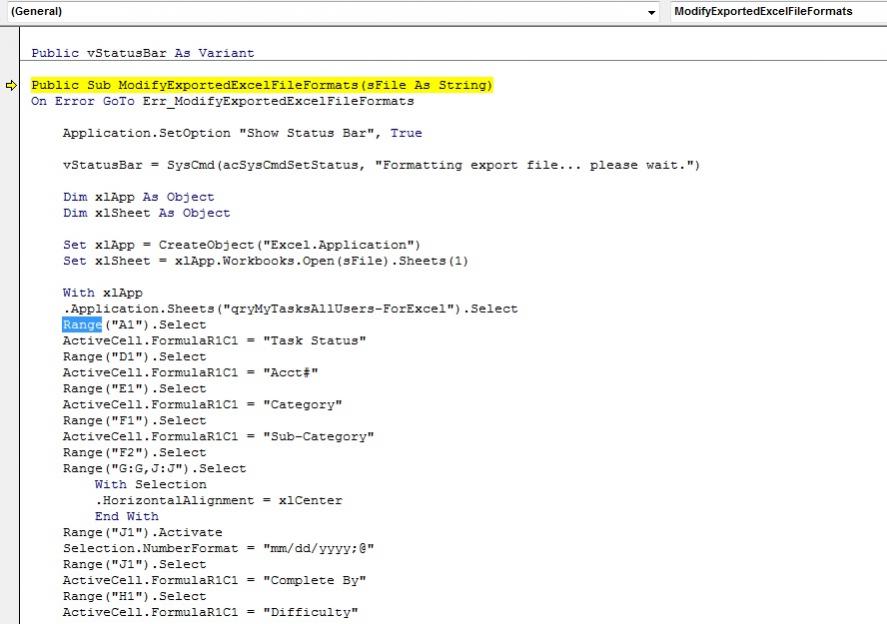Click the ActiveCell.FormulaR1C1 = "Task Status" line
The height and width of the screenshot is (624, 887).
[214, 341]
